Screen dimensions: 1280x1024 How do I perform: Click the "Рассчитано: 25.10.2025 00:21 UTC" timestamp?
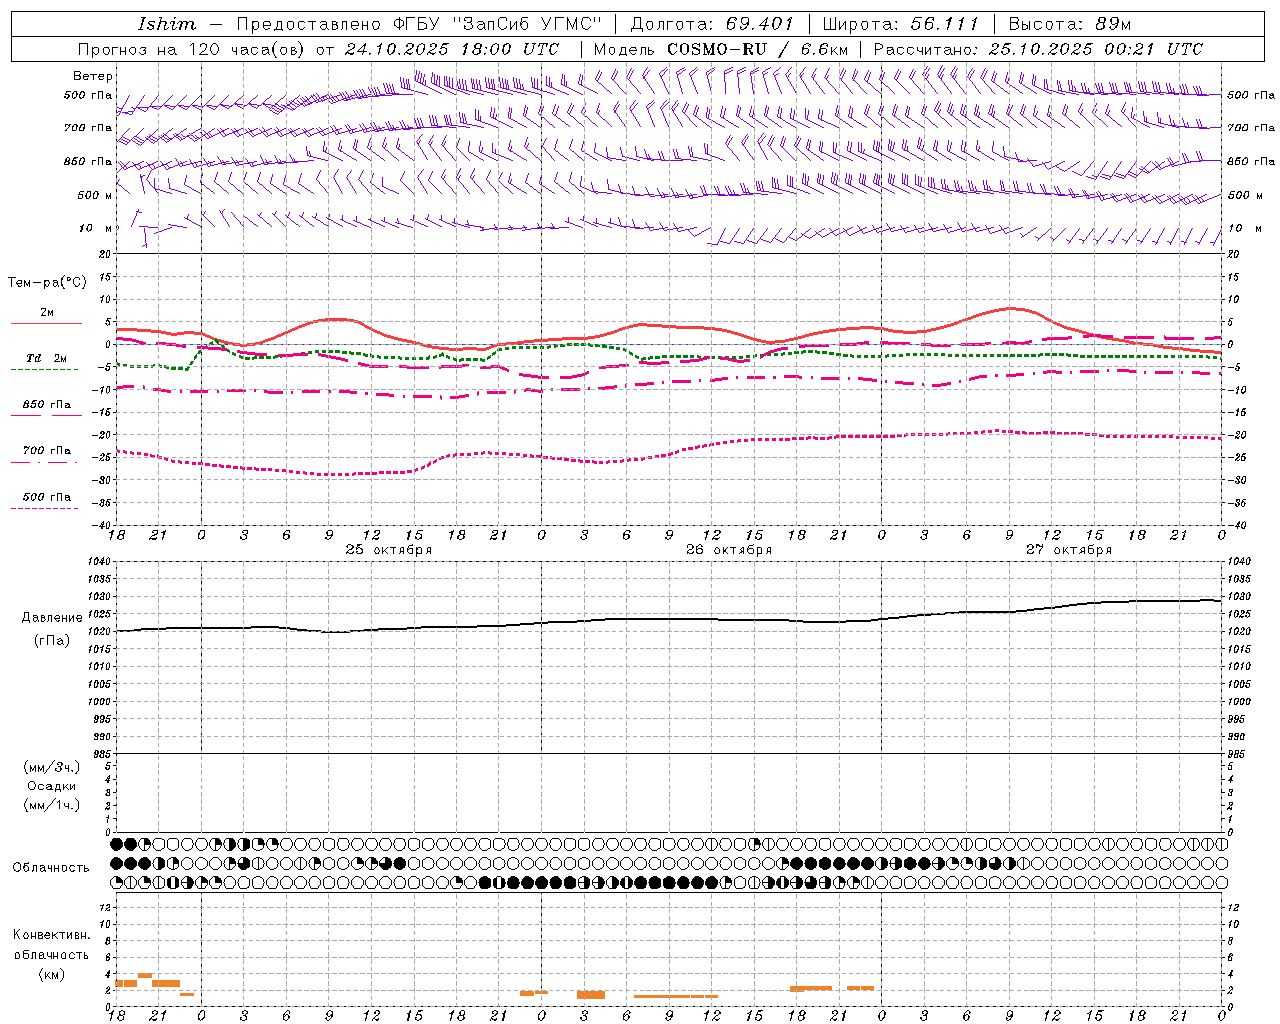[x=1038, y=49]
